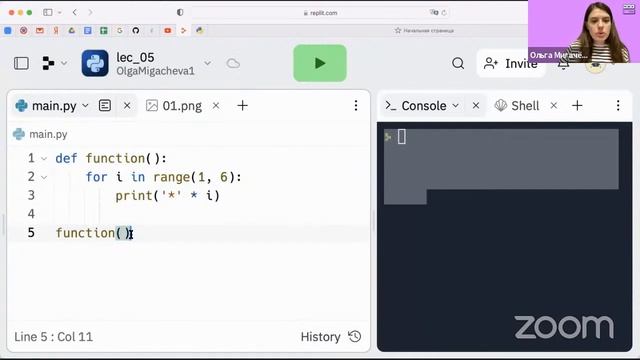The width and height of the screenshot is (640, 360).
Task: Click the function() call on line 5
Action: 94,233
